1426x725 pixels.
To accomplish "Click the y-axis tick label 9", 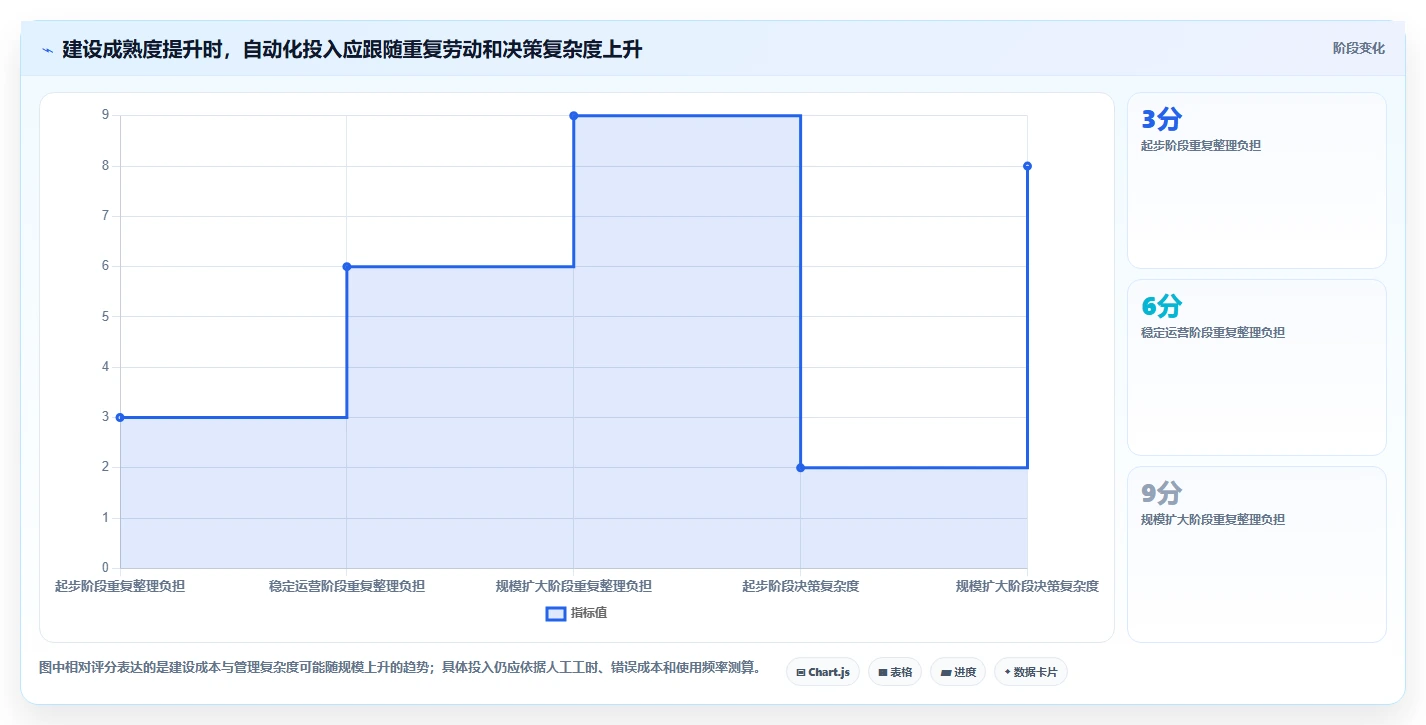I will 105,115.
